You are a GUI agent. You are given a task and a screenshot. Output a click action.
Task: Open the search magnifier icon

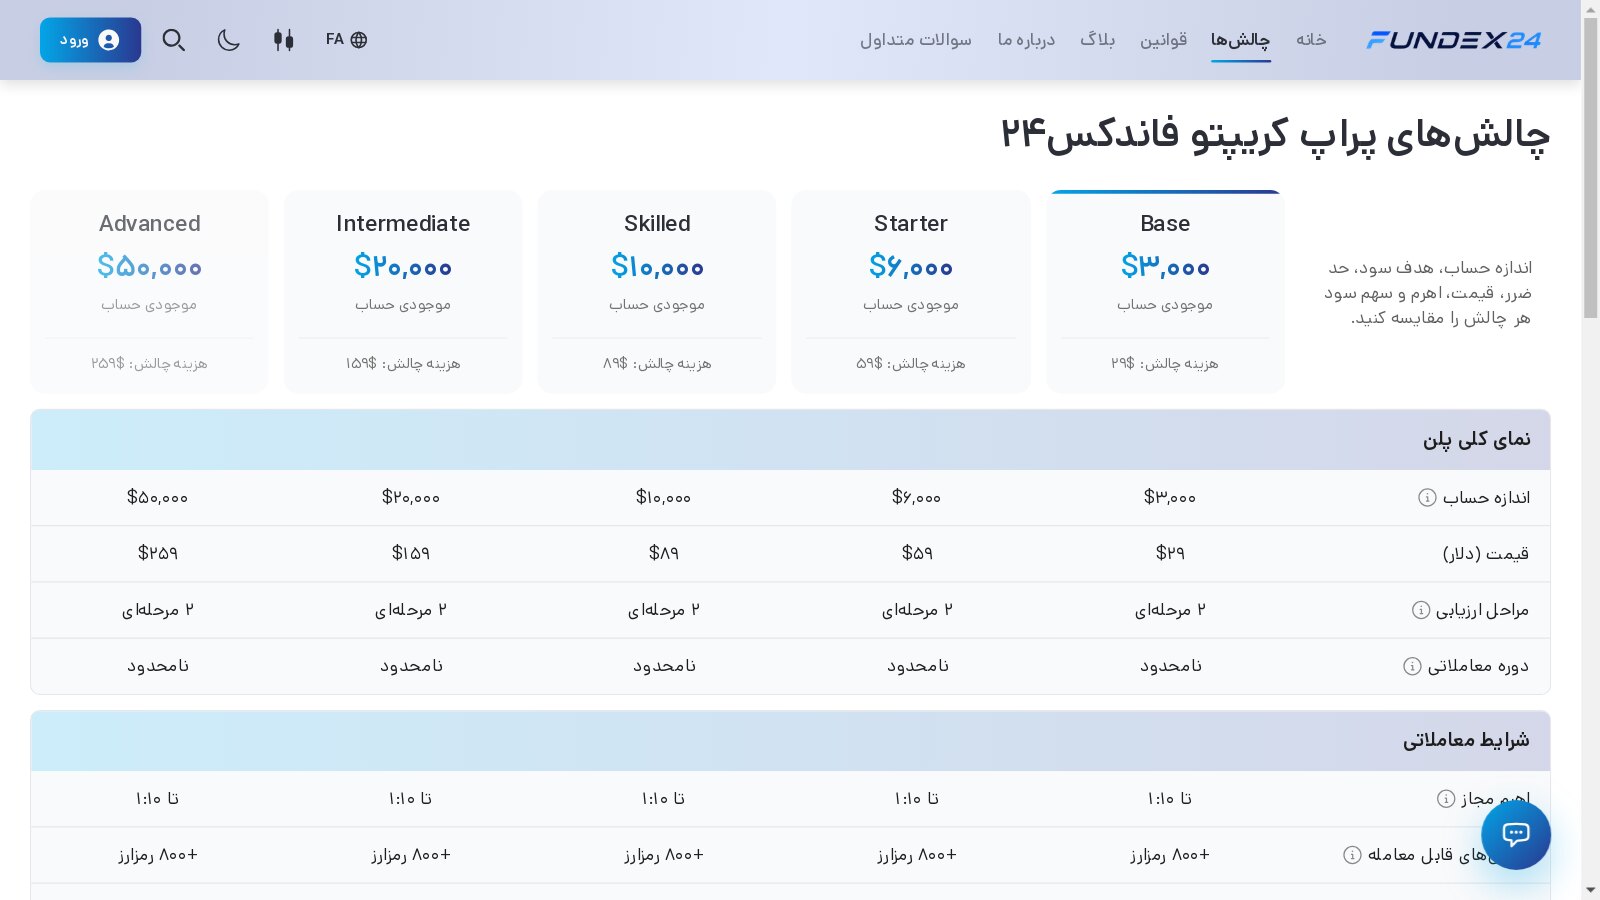tap(174, 40)
